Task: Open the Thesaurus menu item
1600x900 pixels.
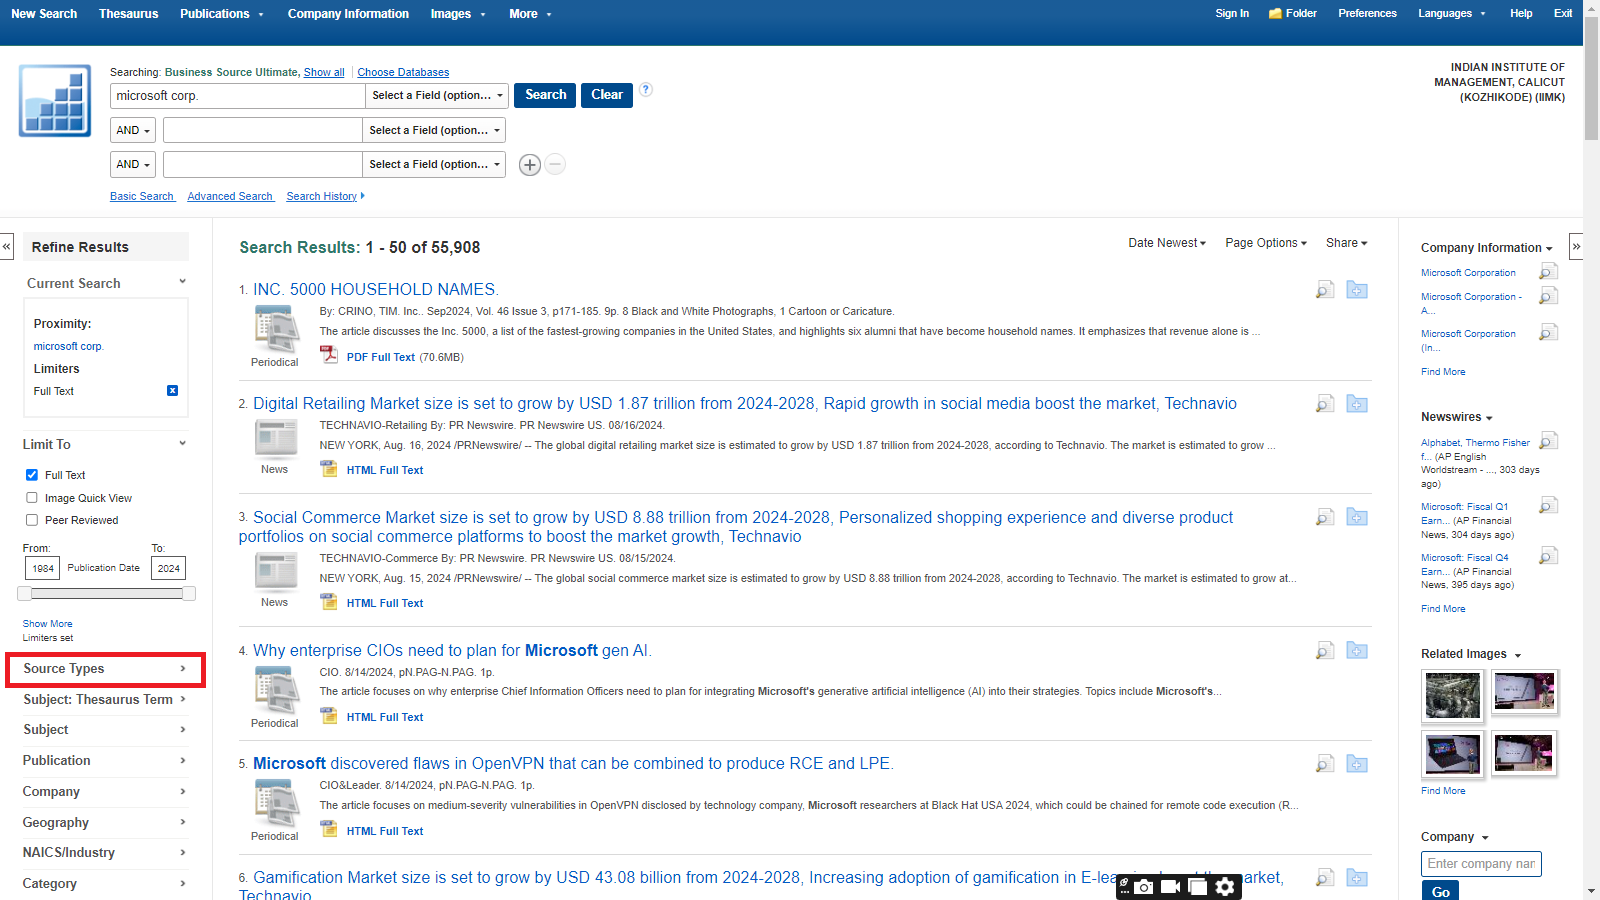Action: (x=128, y=14)
